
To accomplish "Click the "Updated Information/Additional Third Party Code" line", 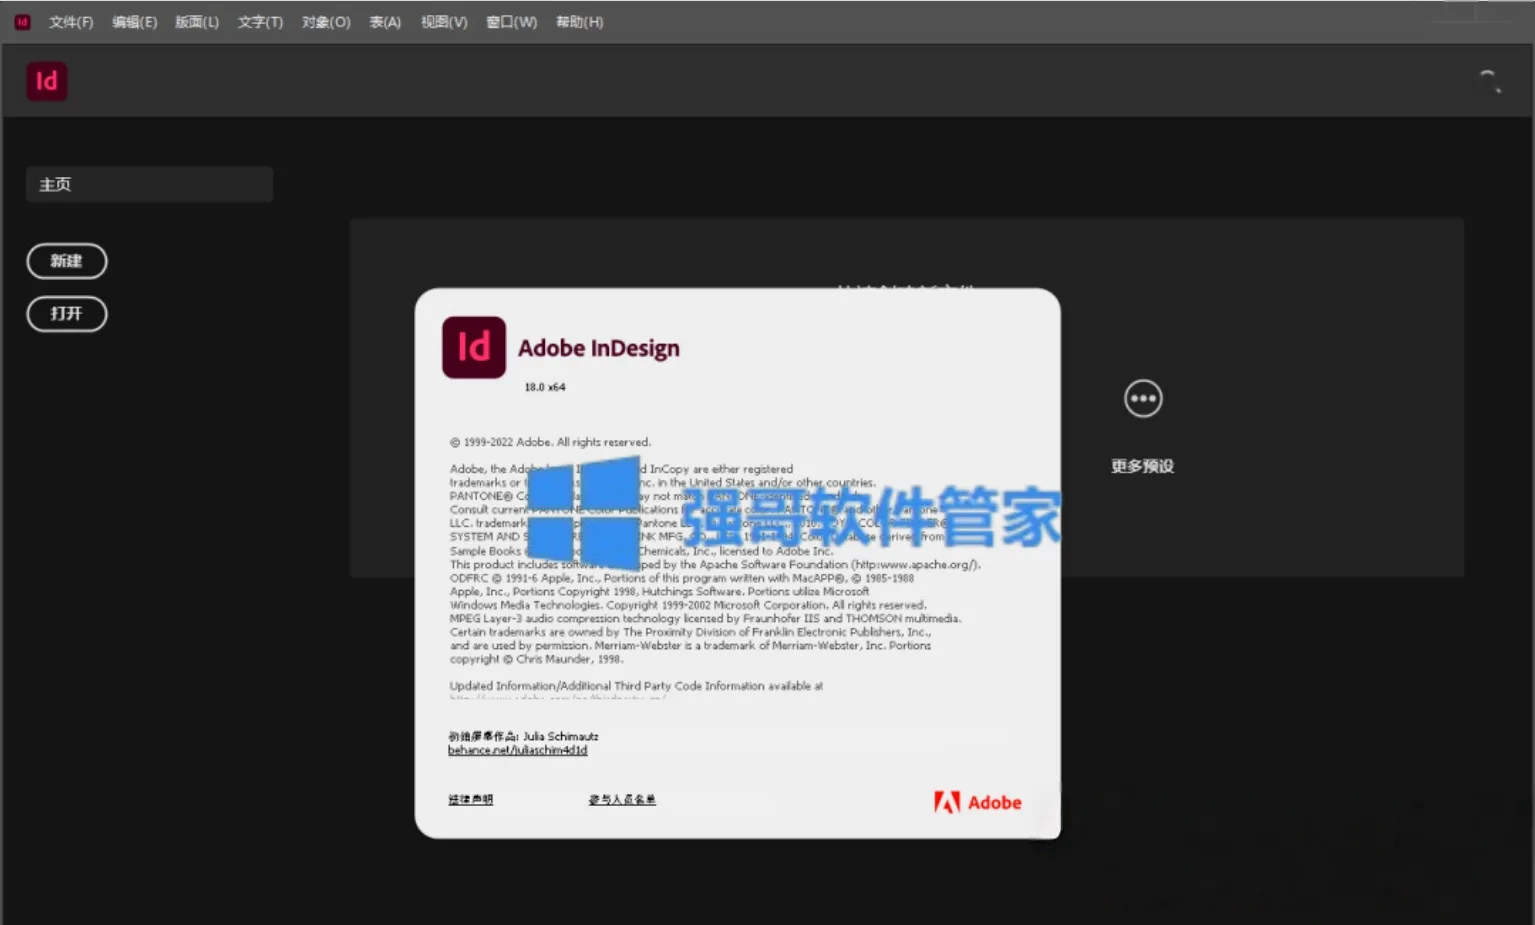I will tap(636, 686).
